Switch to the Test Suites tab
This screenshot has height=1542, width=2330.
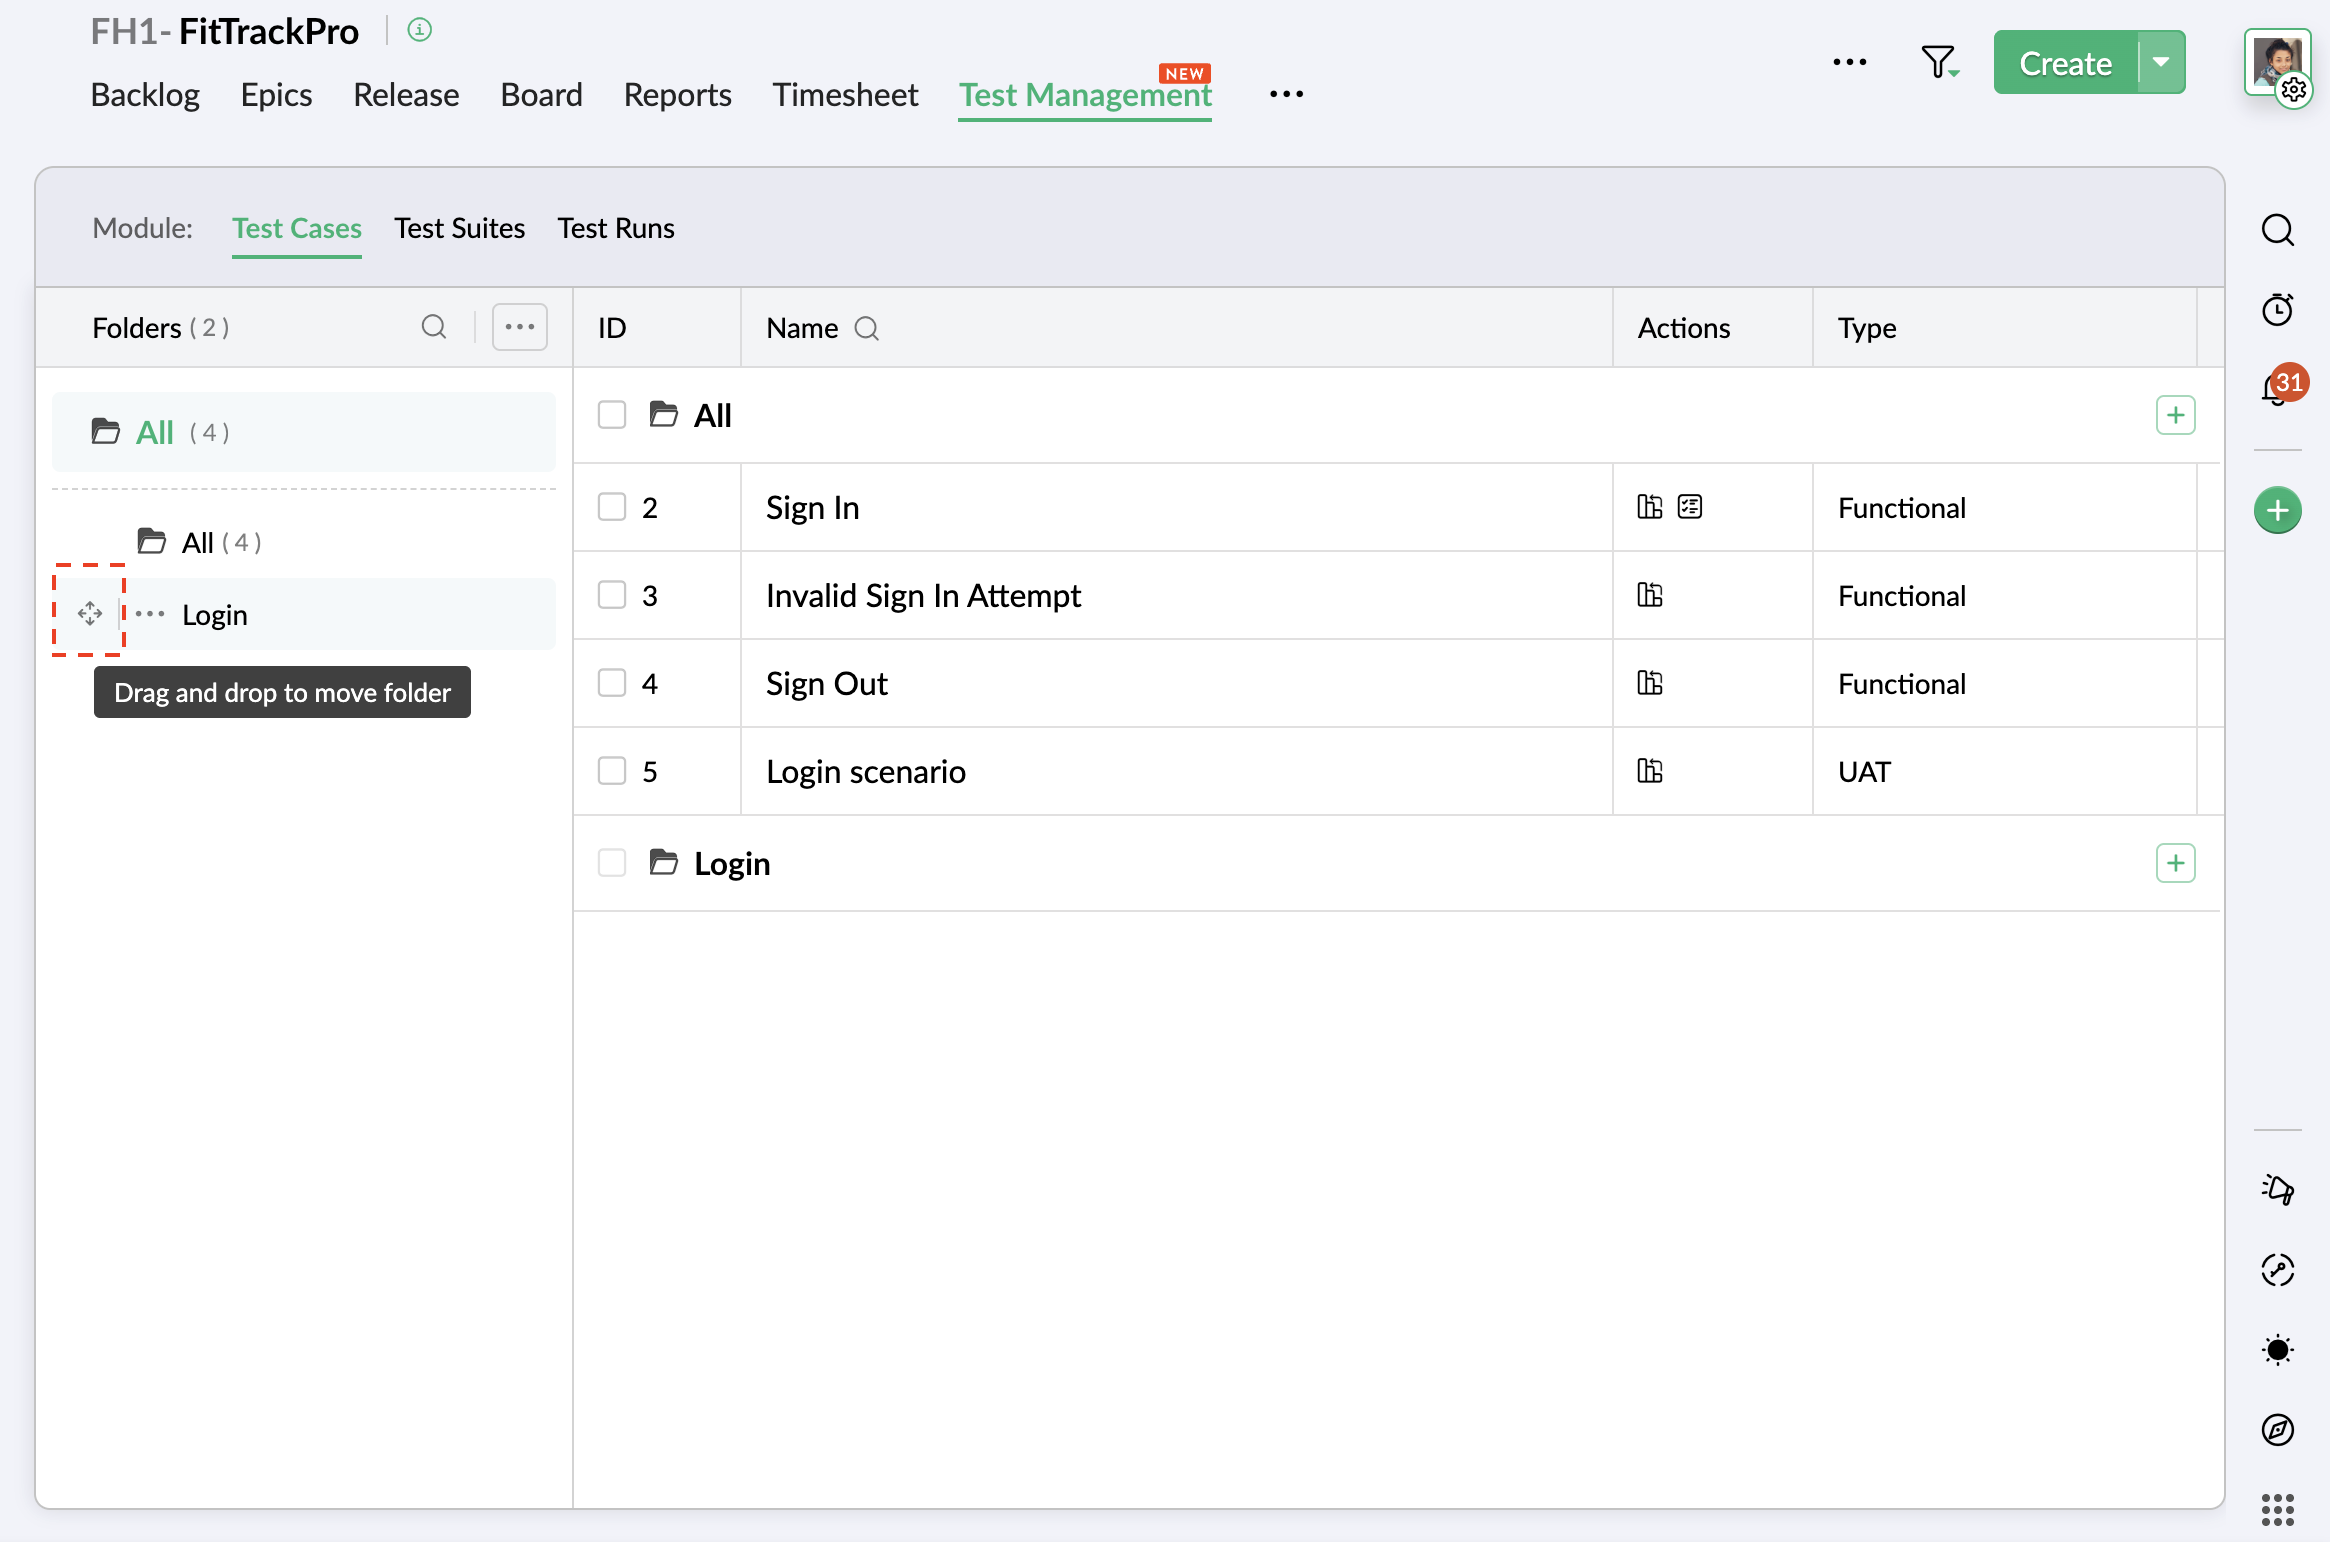(x=459, y=228)
